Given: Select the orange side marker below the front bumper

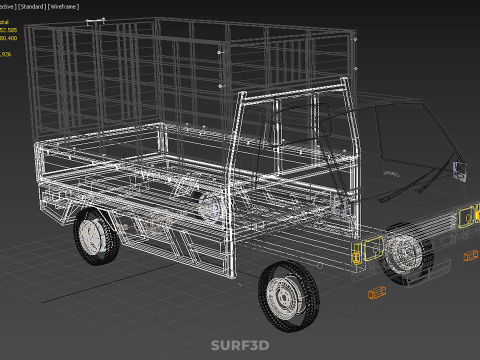Looking at the screenshot, I should point(377,292).
